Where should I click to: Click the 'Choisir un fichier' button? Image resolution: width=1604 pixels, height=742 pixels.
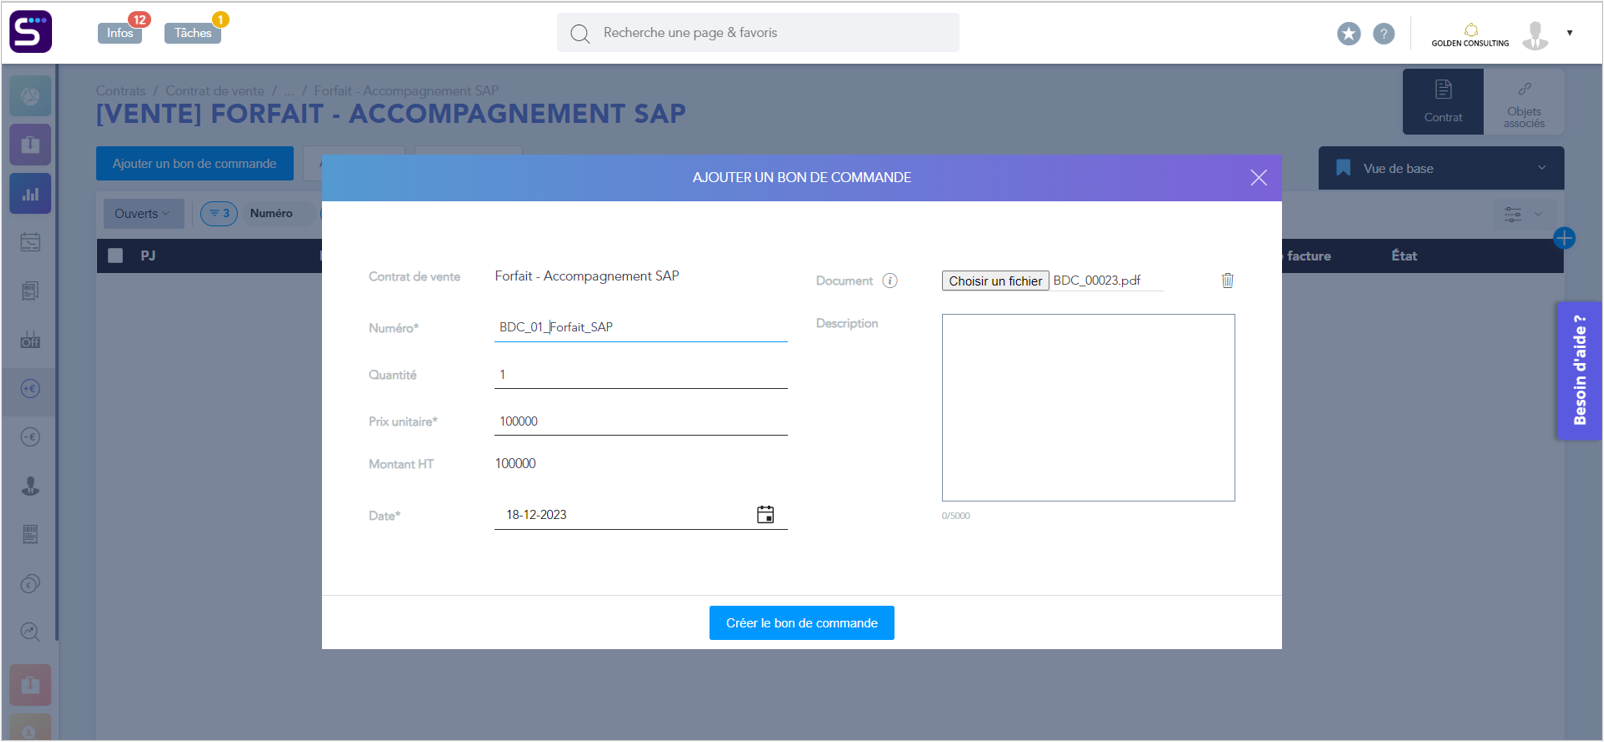click(995, 281)
